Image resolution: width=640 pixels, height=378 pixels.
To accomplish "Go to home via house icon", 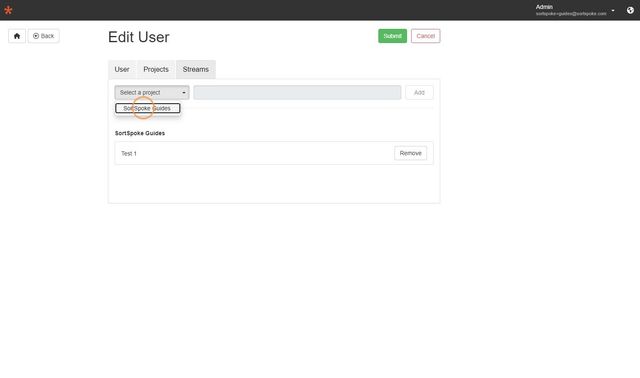I will tap(17, 36).
